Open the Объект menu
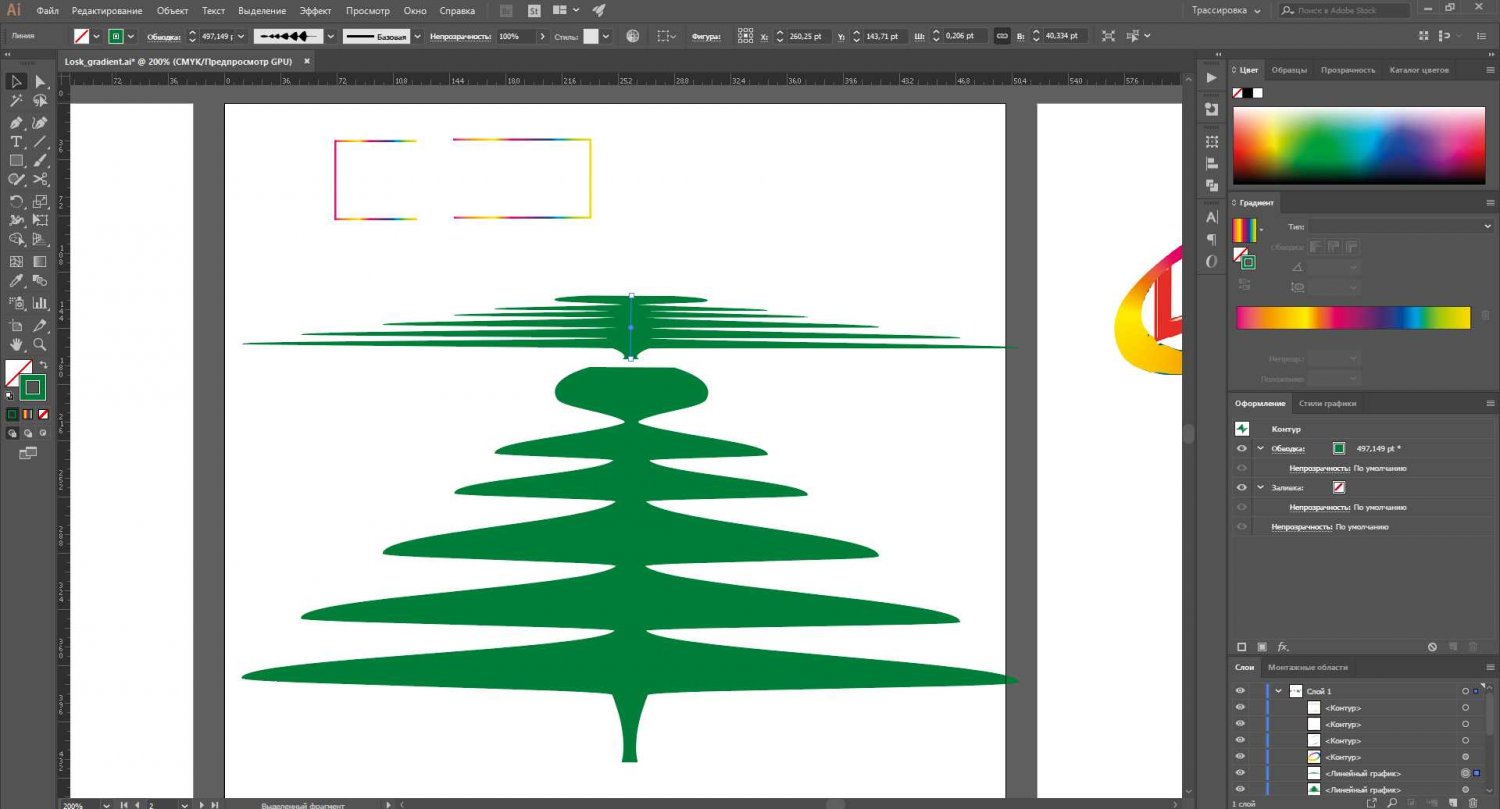Screen dimensions: 1500x809 (173, 11)
